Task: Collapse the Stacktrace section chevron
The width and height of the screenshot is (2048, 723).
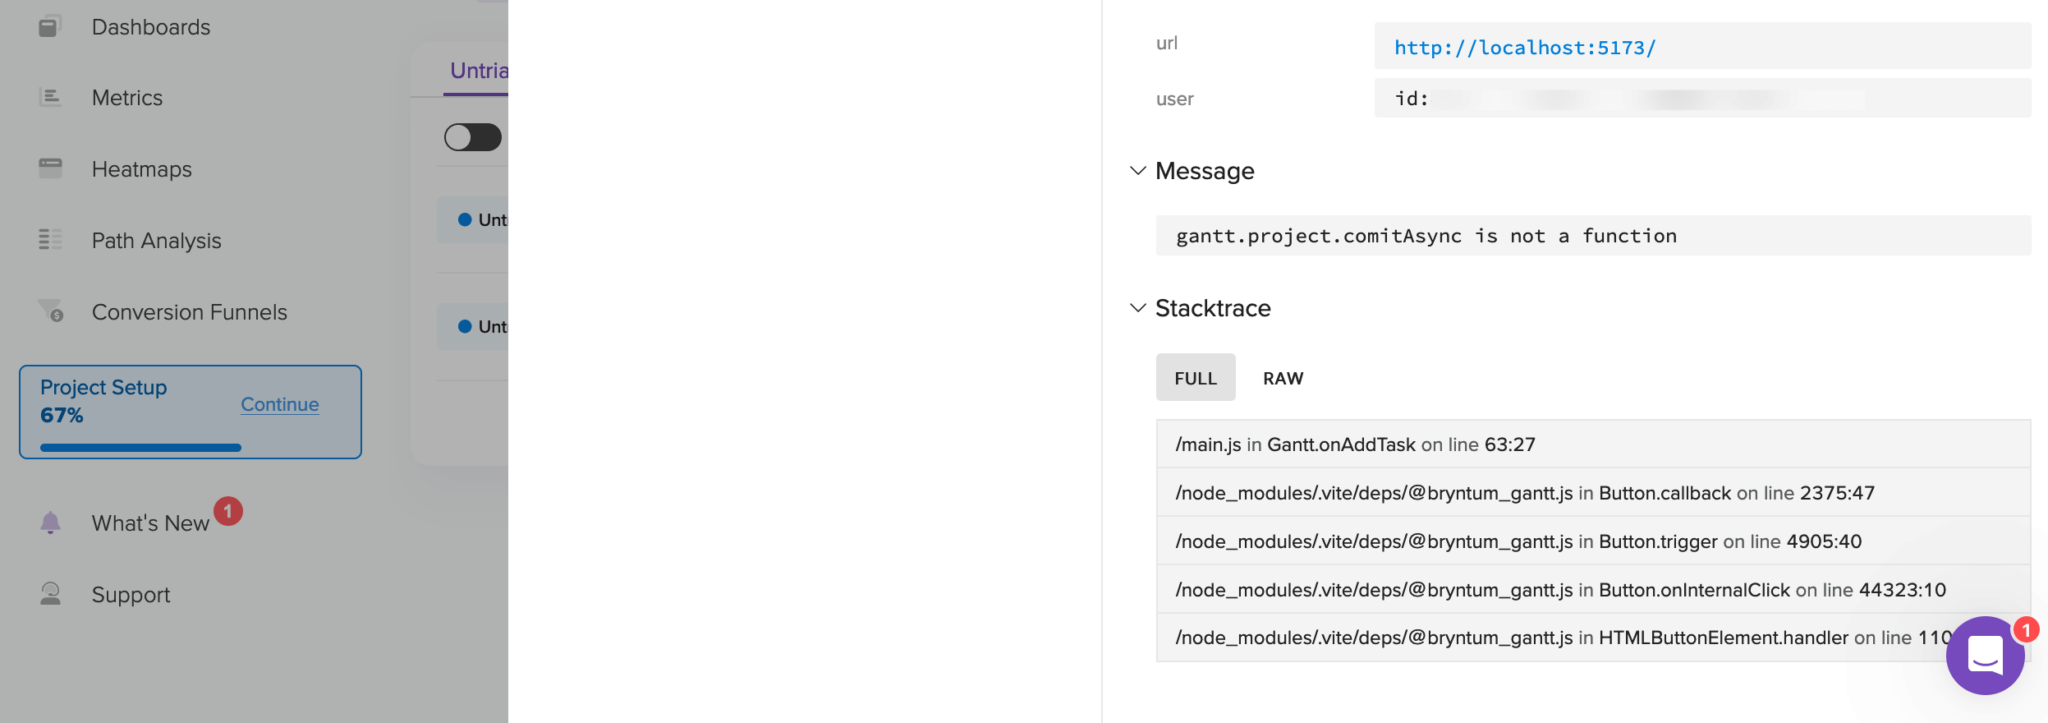Action: pyautogui.click(x=1137, y=307)
